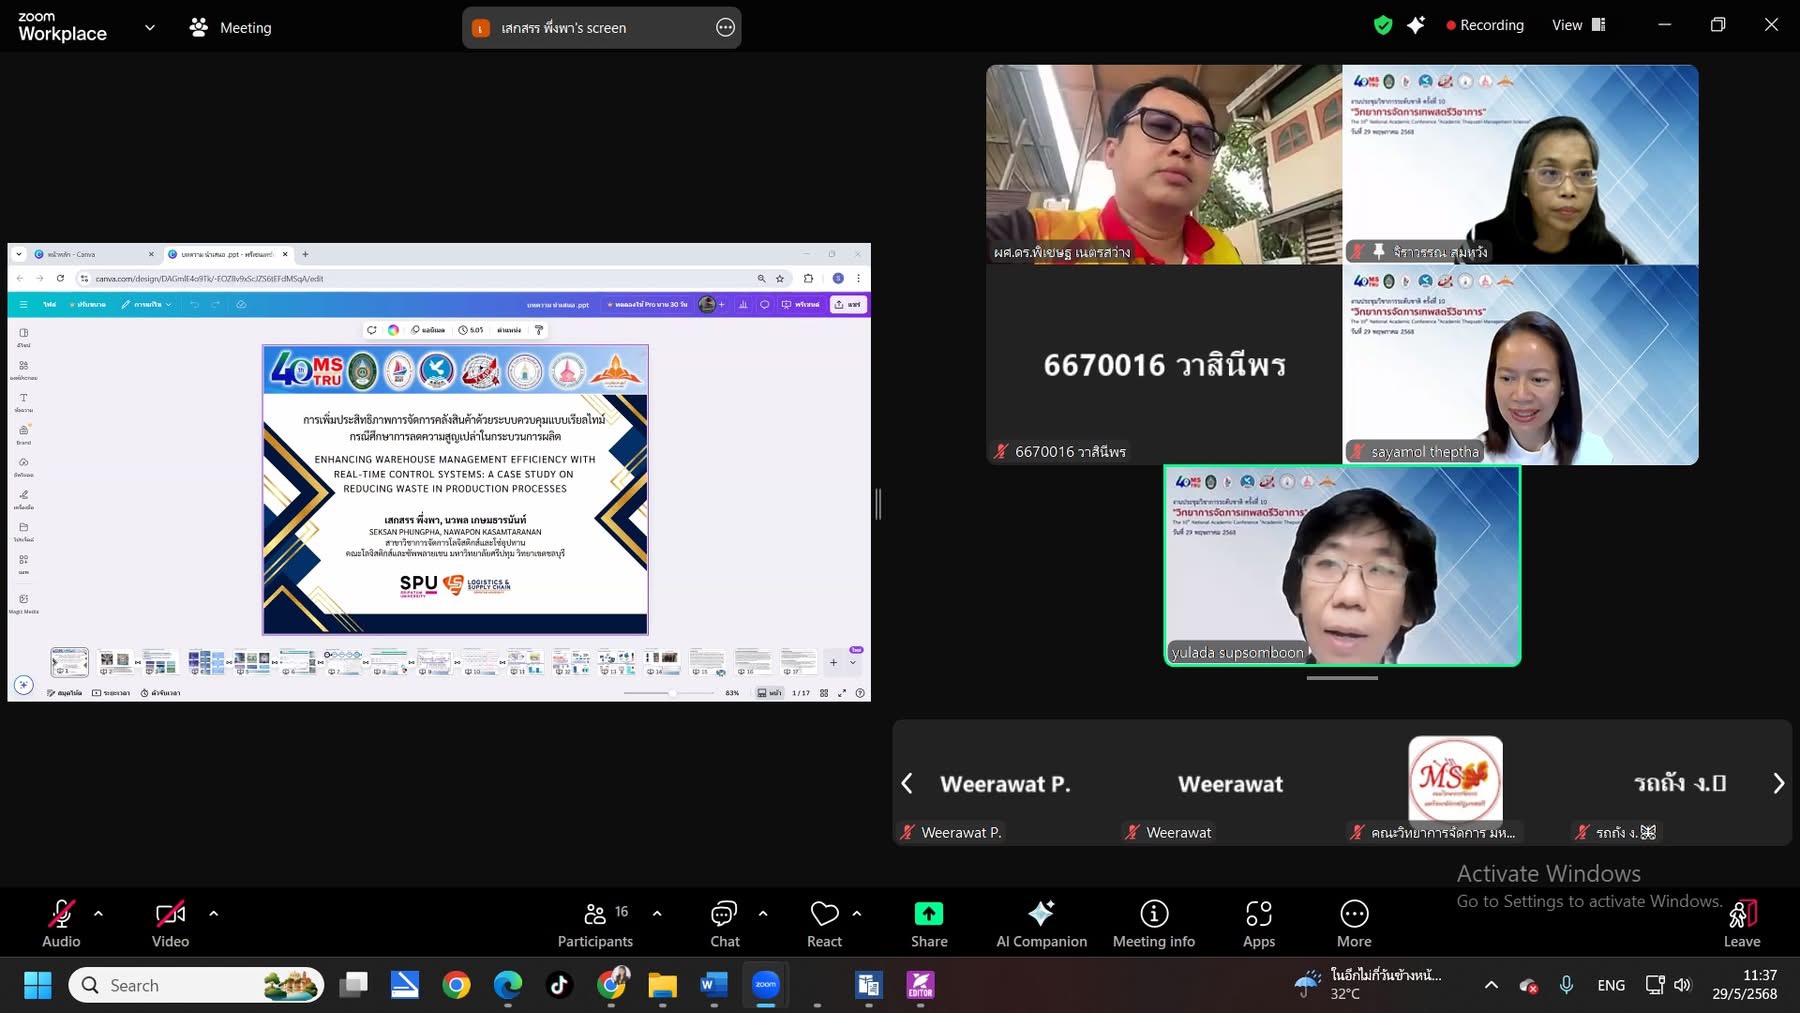Select the Meeting tab
Image resolution: width=1800 pixels, height=1013 pixels.
(231, 28)
